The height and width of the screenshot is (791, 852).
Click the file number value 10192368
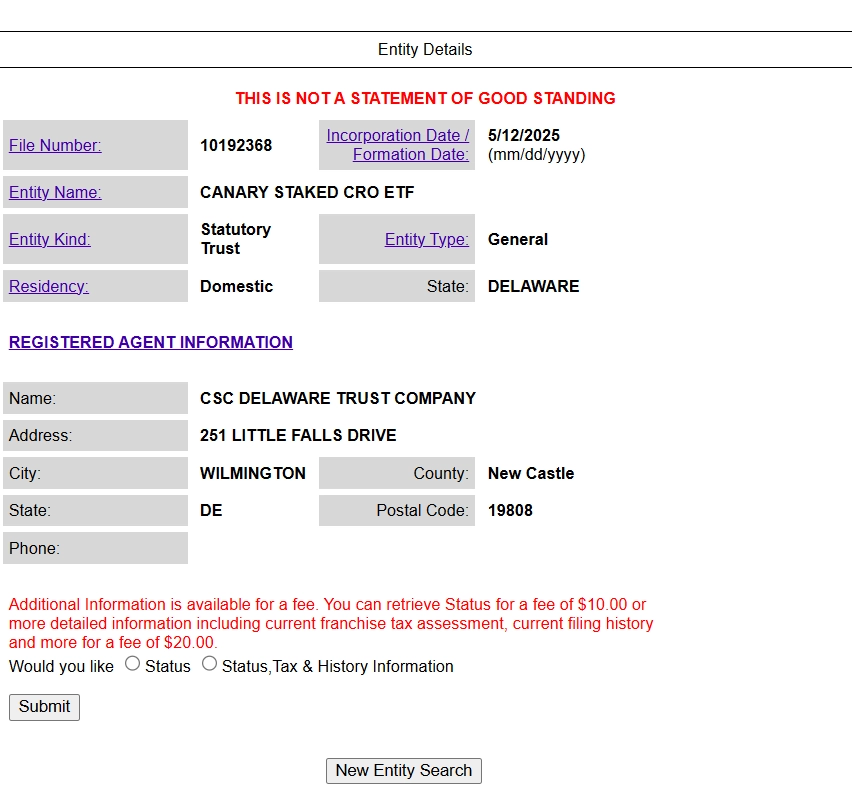[x=236, y=146]
